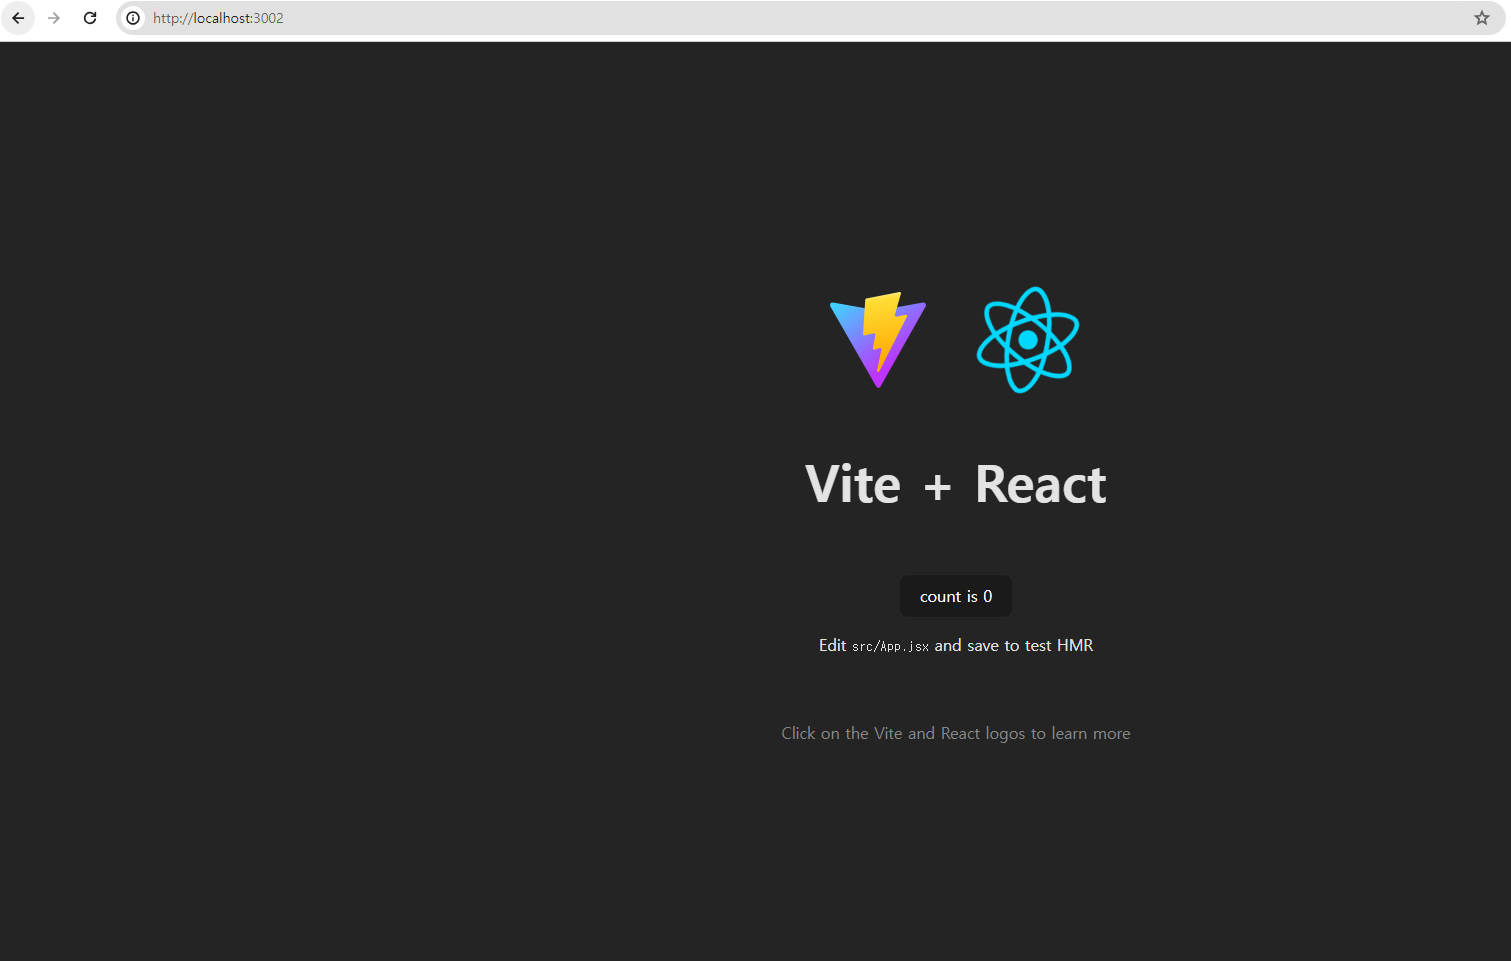The height and width of the screenshot is (961, 1511).
Task: Click "Click on the Vite and React logos" text
Action: (903, 734)
